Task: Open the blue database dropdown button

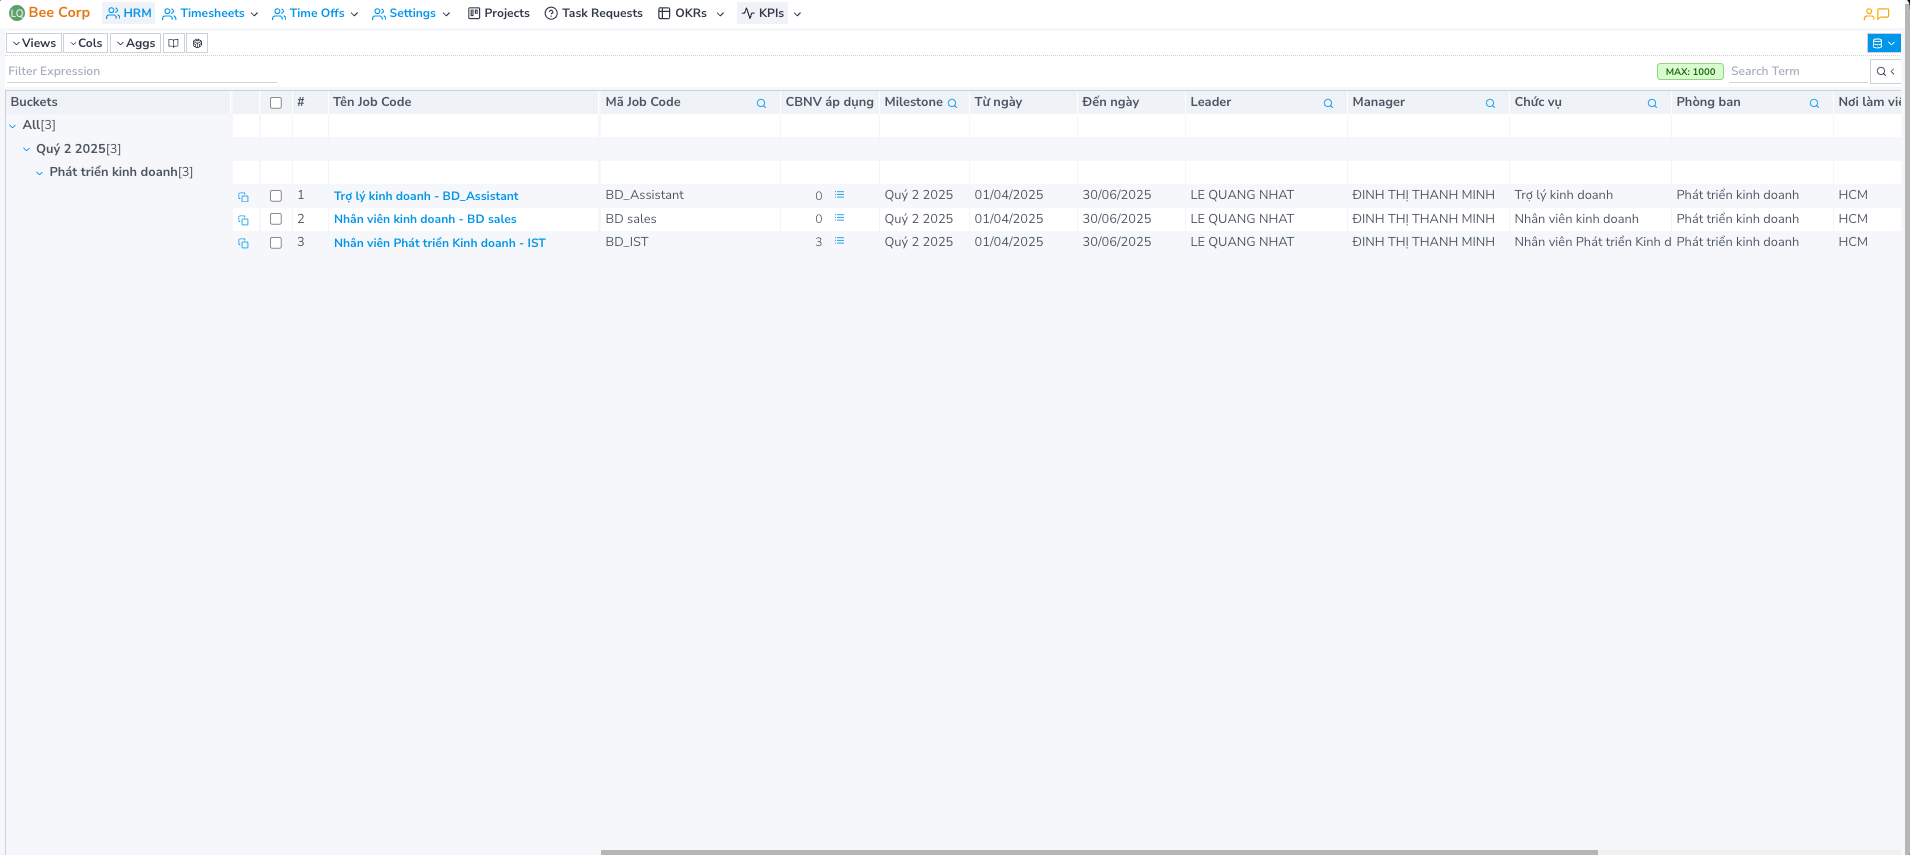Action: point(1883,43)
